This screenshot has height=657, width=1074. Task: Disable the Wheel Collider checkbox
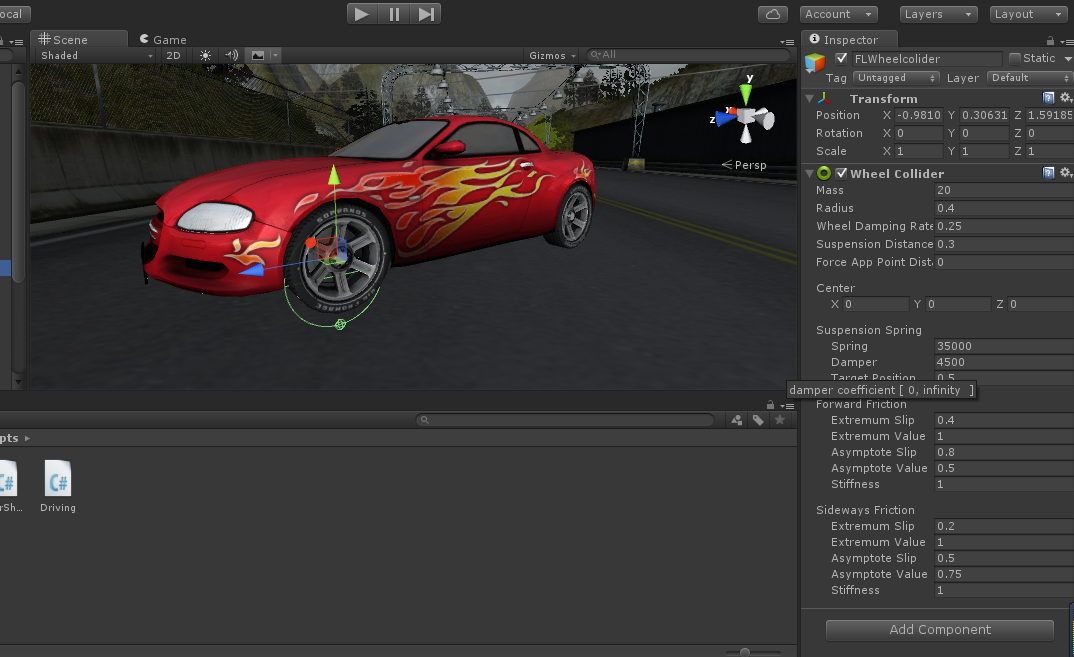pyautogui.click(x=841, y=173)
